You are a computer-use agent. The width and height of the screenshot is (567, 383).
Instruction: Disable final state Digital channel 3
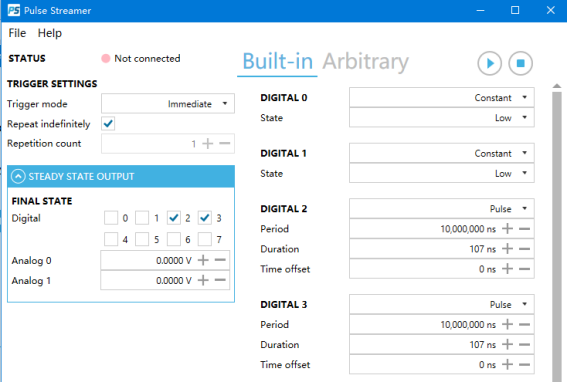205,218
